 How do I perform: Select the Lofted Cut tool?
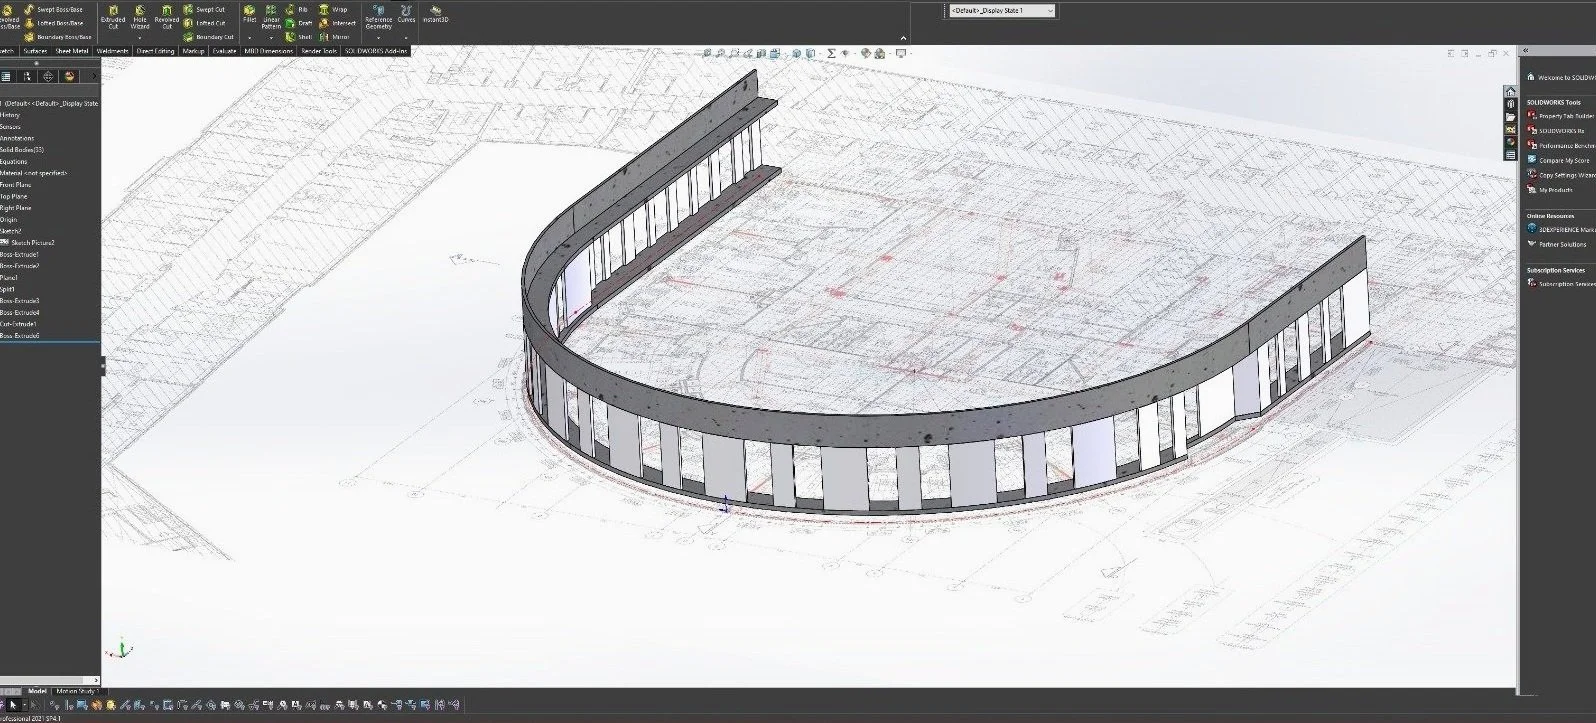tap(204, 23)
